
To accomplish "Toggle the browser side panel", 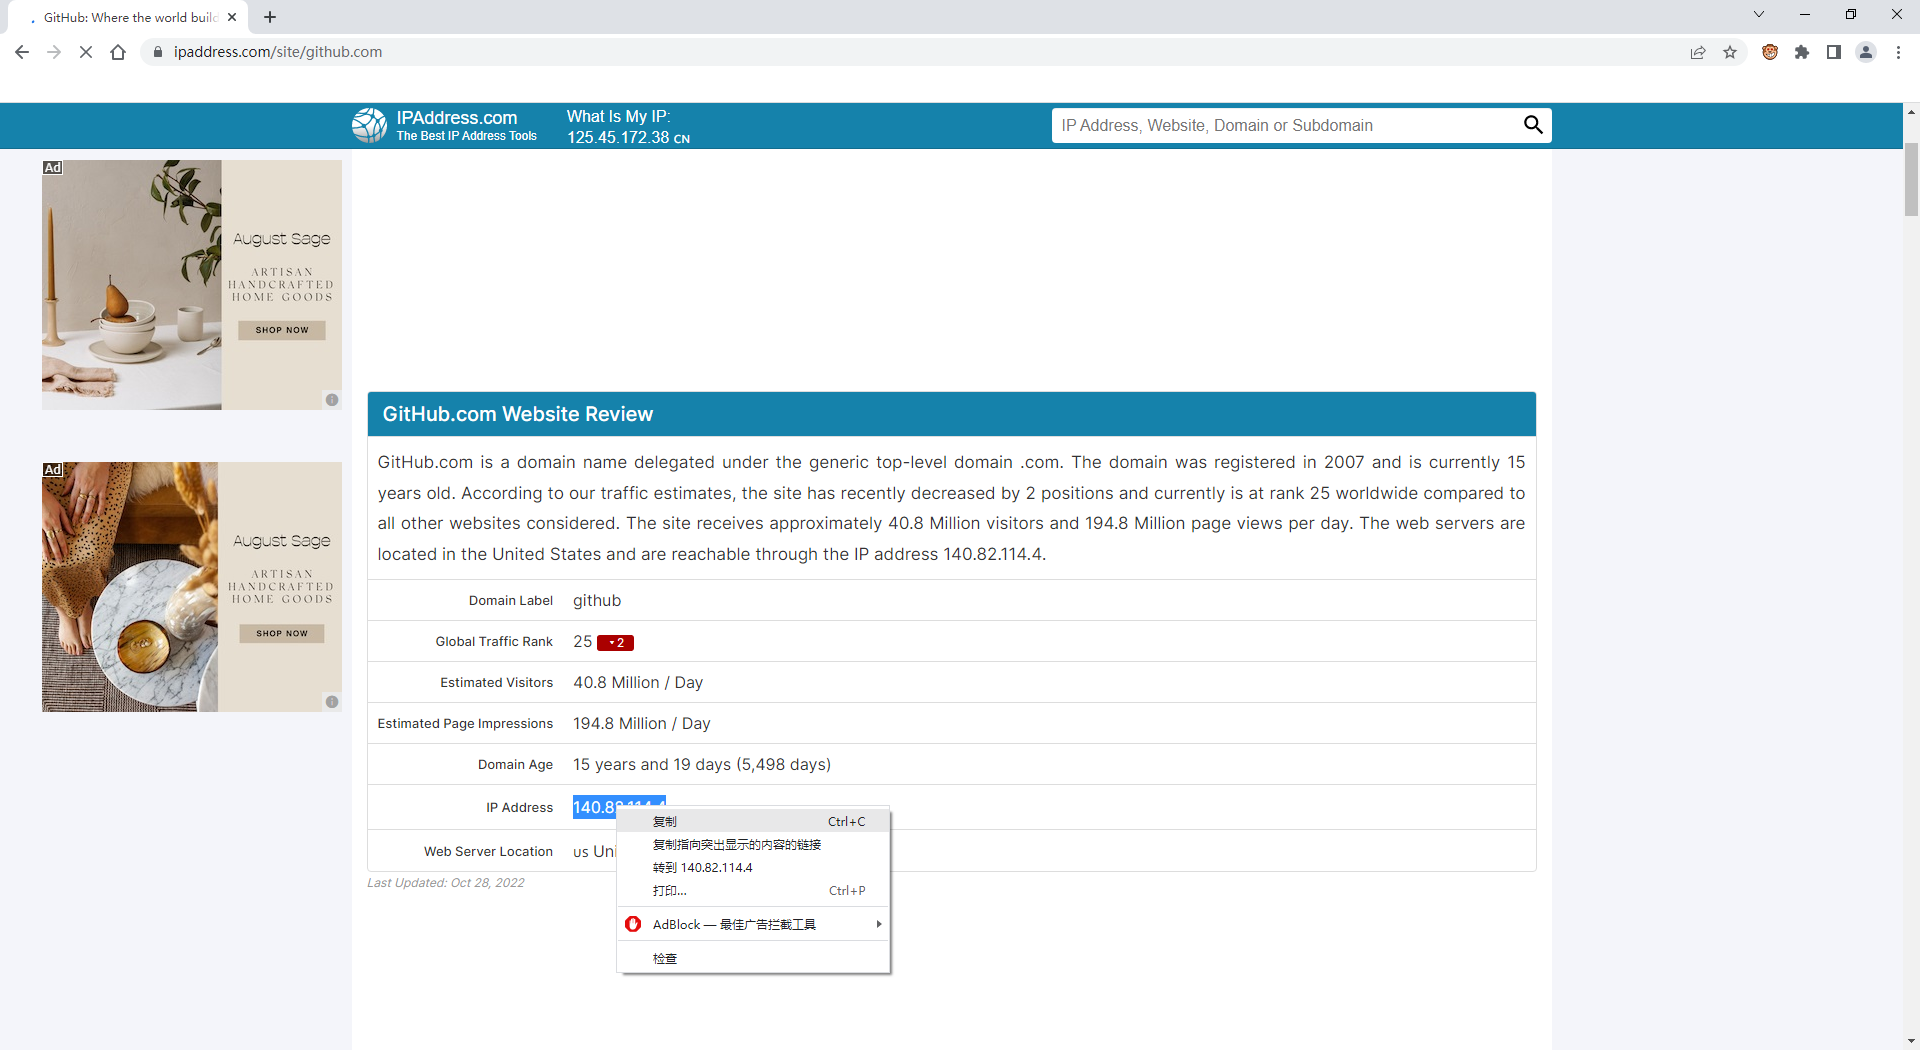I will [x=1834, y=52].
